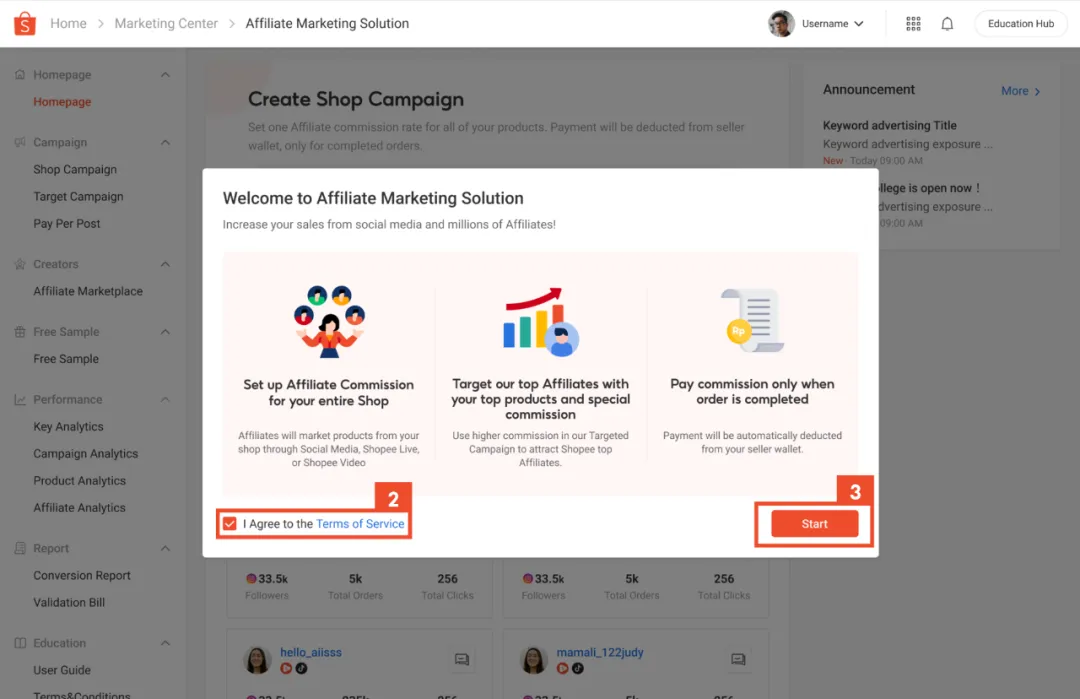
Task: Open chat icon for mamali_122judy
Action: [738, 659]
